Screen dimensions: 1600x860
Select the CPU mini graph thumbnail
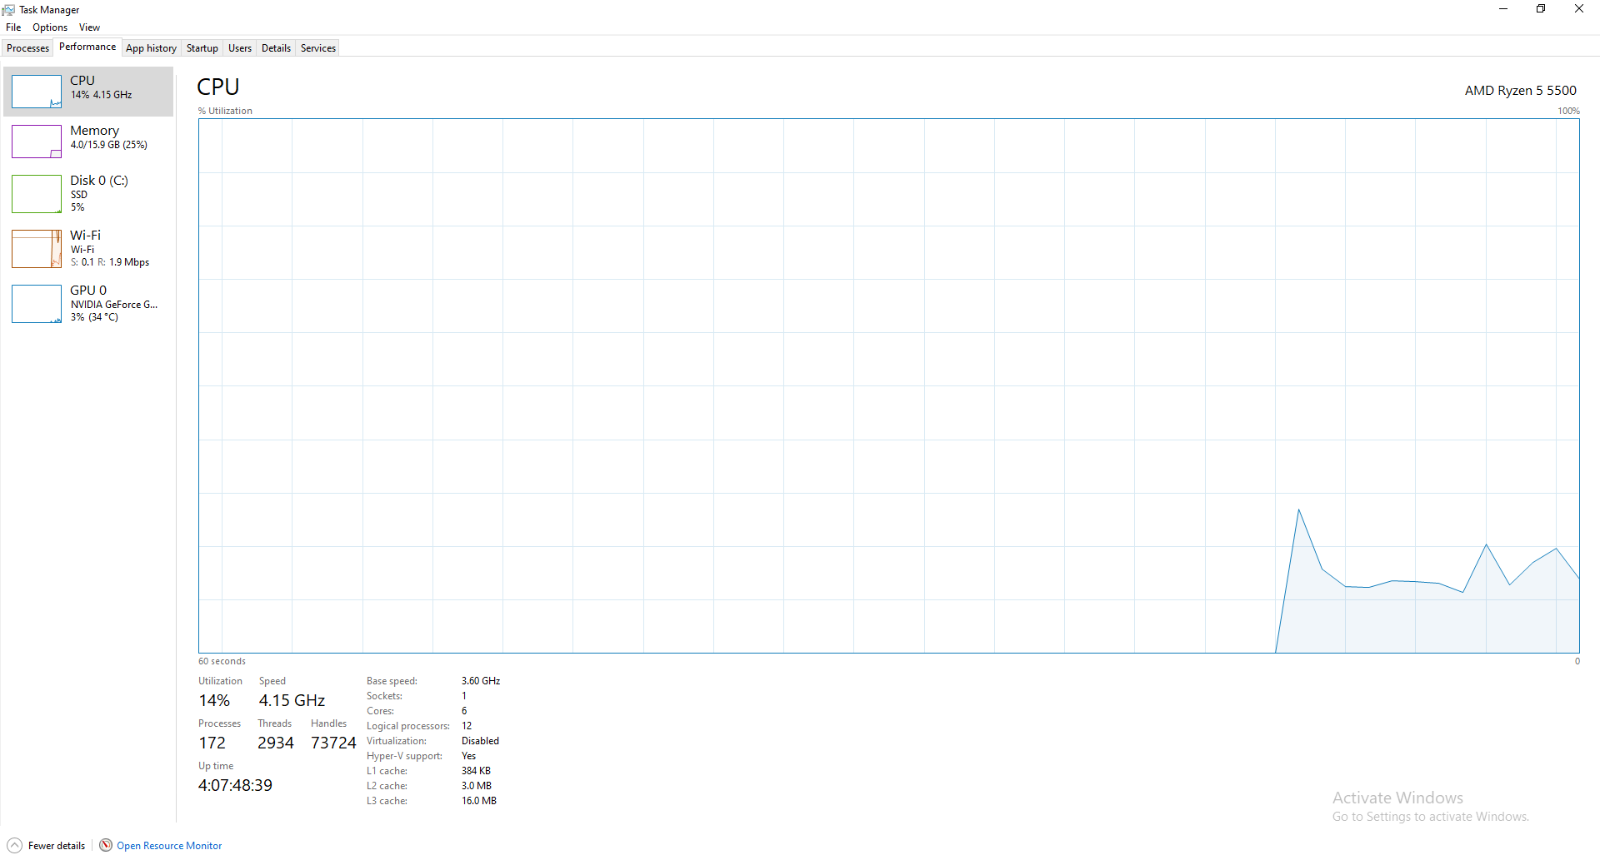(x=36, y=91)
